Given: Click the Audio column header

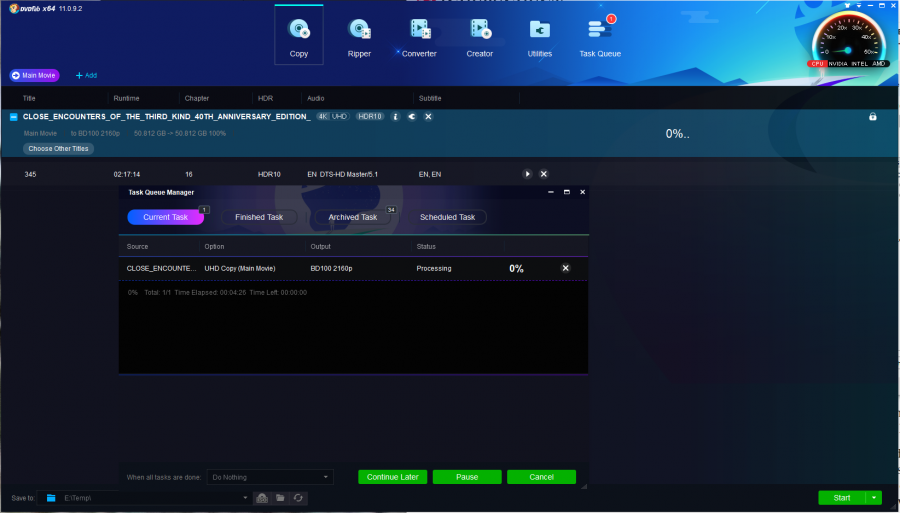Looking at the screenshot, I should pyautogui.click(x=316, y=98).
